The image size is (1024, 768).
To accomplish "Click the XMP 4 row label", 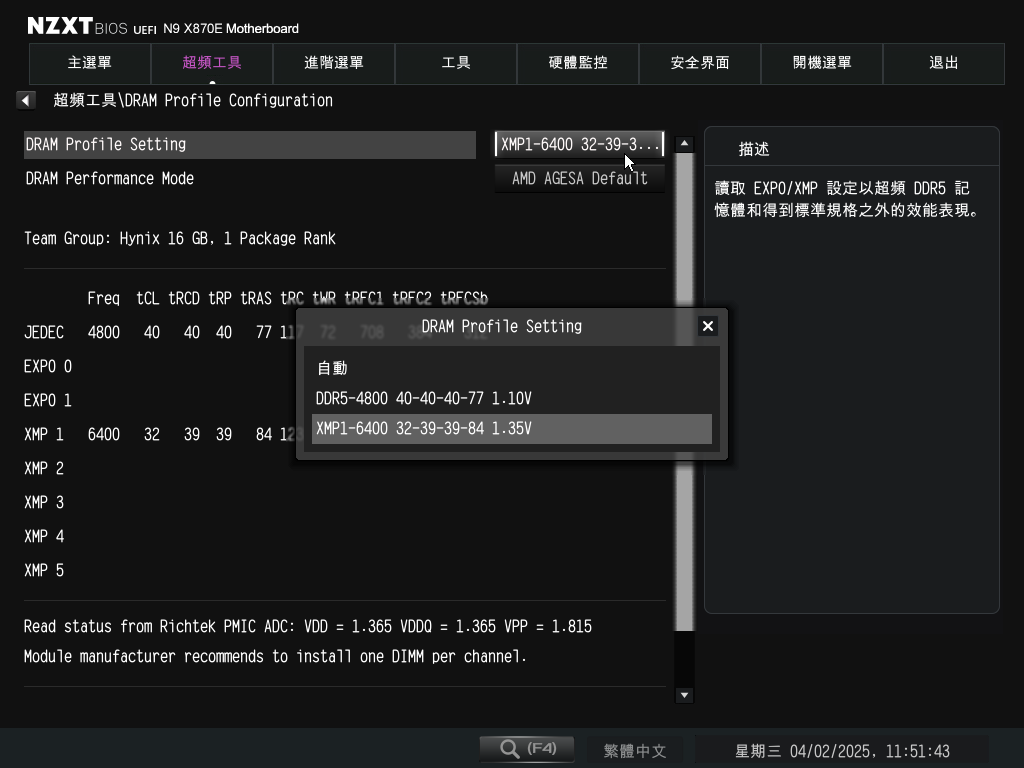I will [x=44, y=536].
